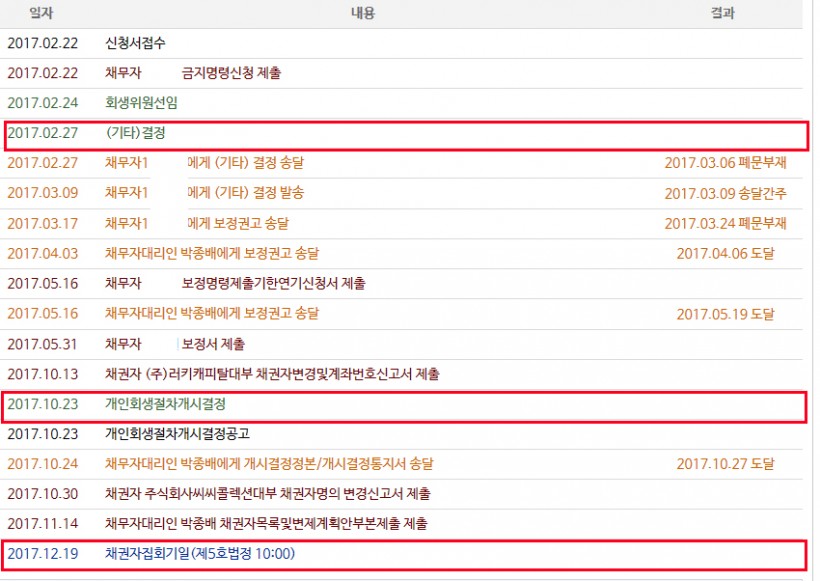820x581 pixels.
Task: Click the result '2017.03.06 폐문부재'
Action: coord(725,163)
